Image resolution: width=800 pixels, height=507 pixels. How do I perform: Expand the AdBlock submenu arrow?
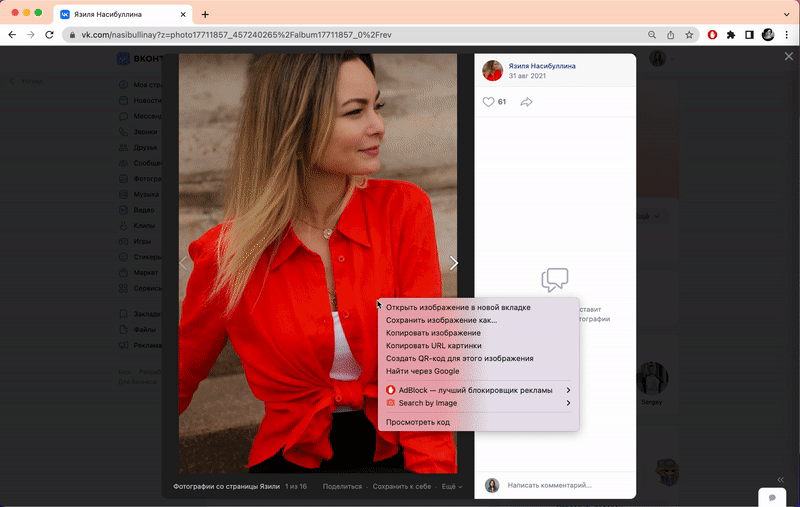coord(568,390)
